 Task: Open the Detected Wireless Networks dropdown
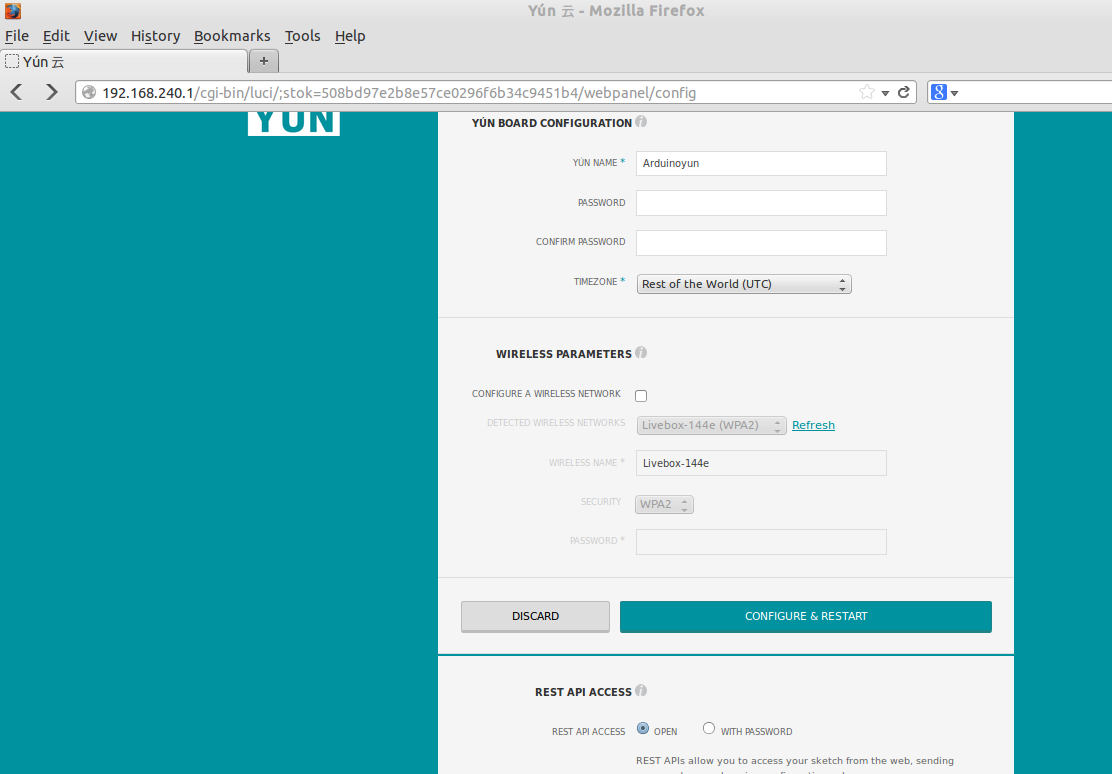711,425
